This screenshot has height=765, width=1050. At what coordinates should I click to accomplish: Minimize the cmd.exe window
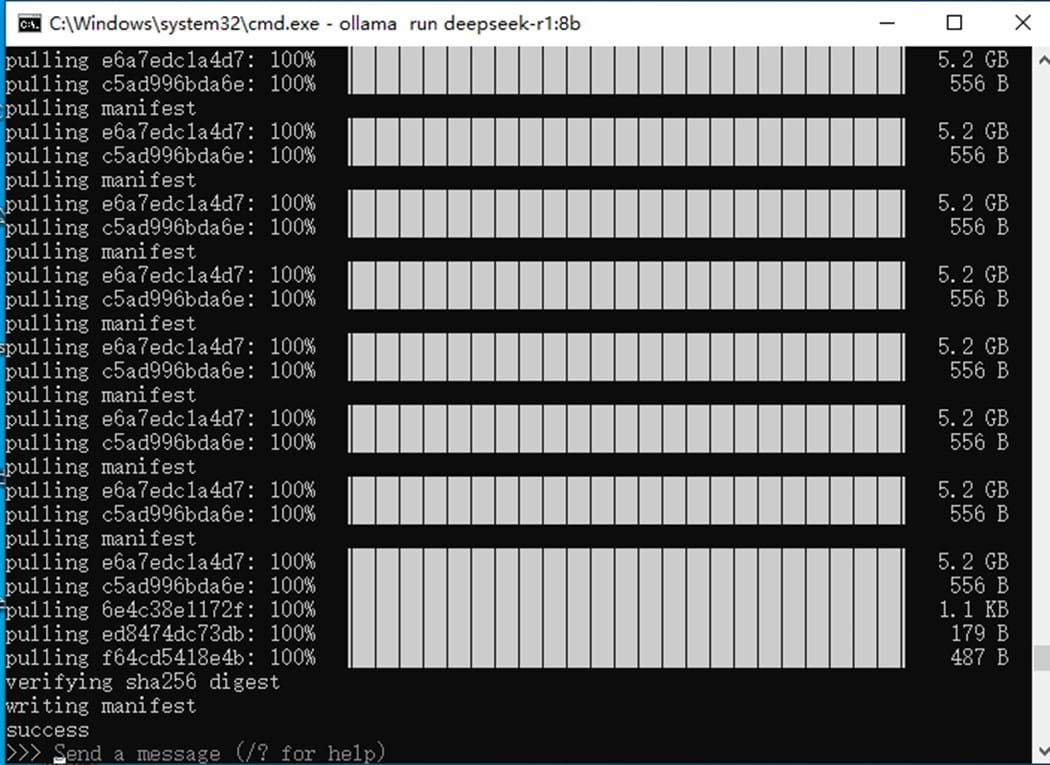(887, 23)
